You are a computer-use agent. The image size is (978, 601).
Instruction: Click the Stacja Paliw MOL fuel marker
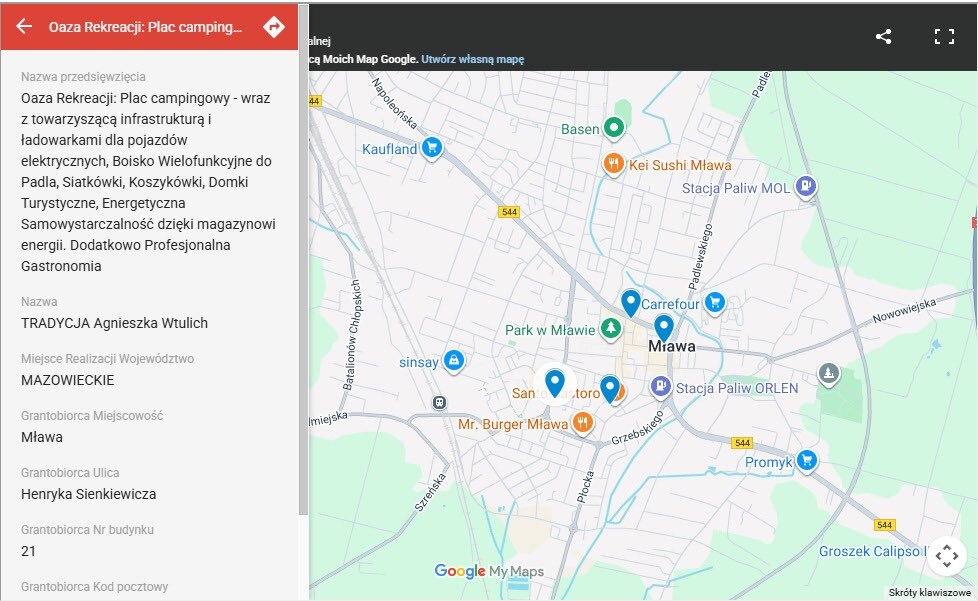click(805, 187)
